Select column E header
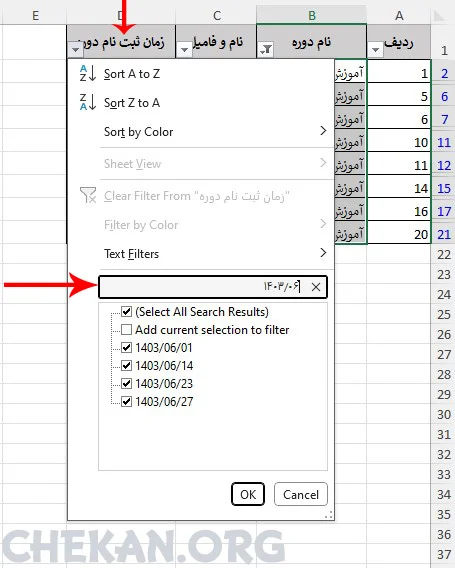The width and height of the screenshot is (455, 568). click(x=35, y=15)
